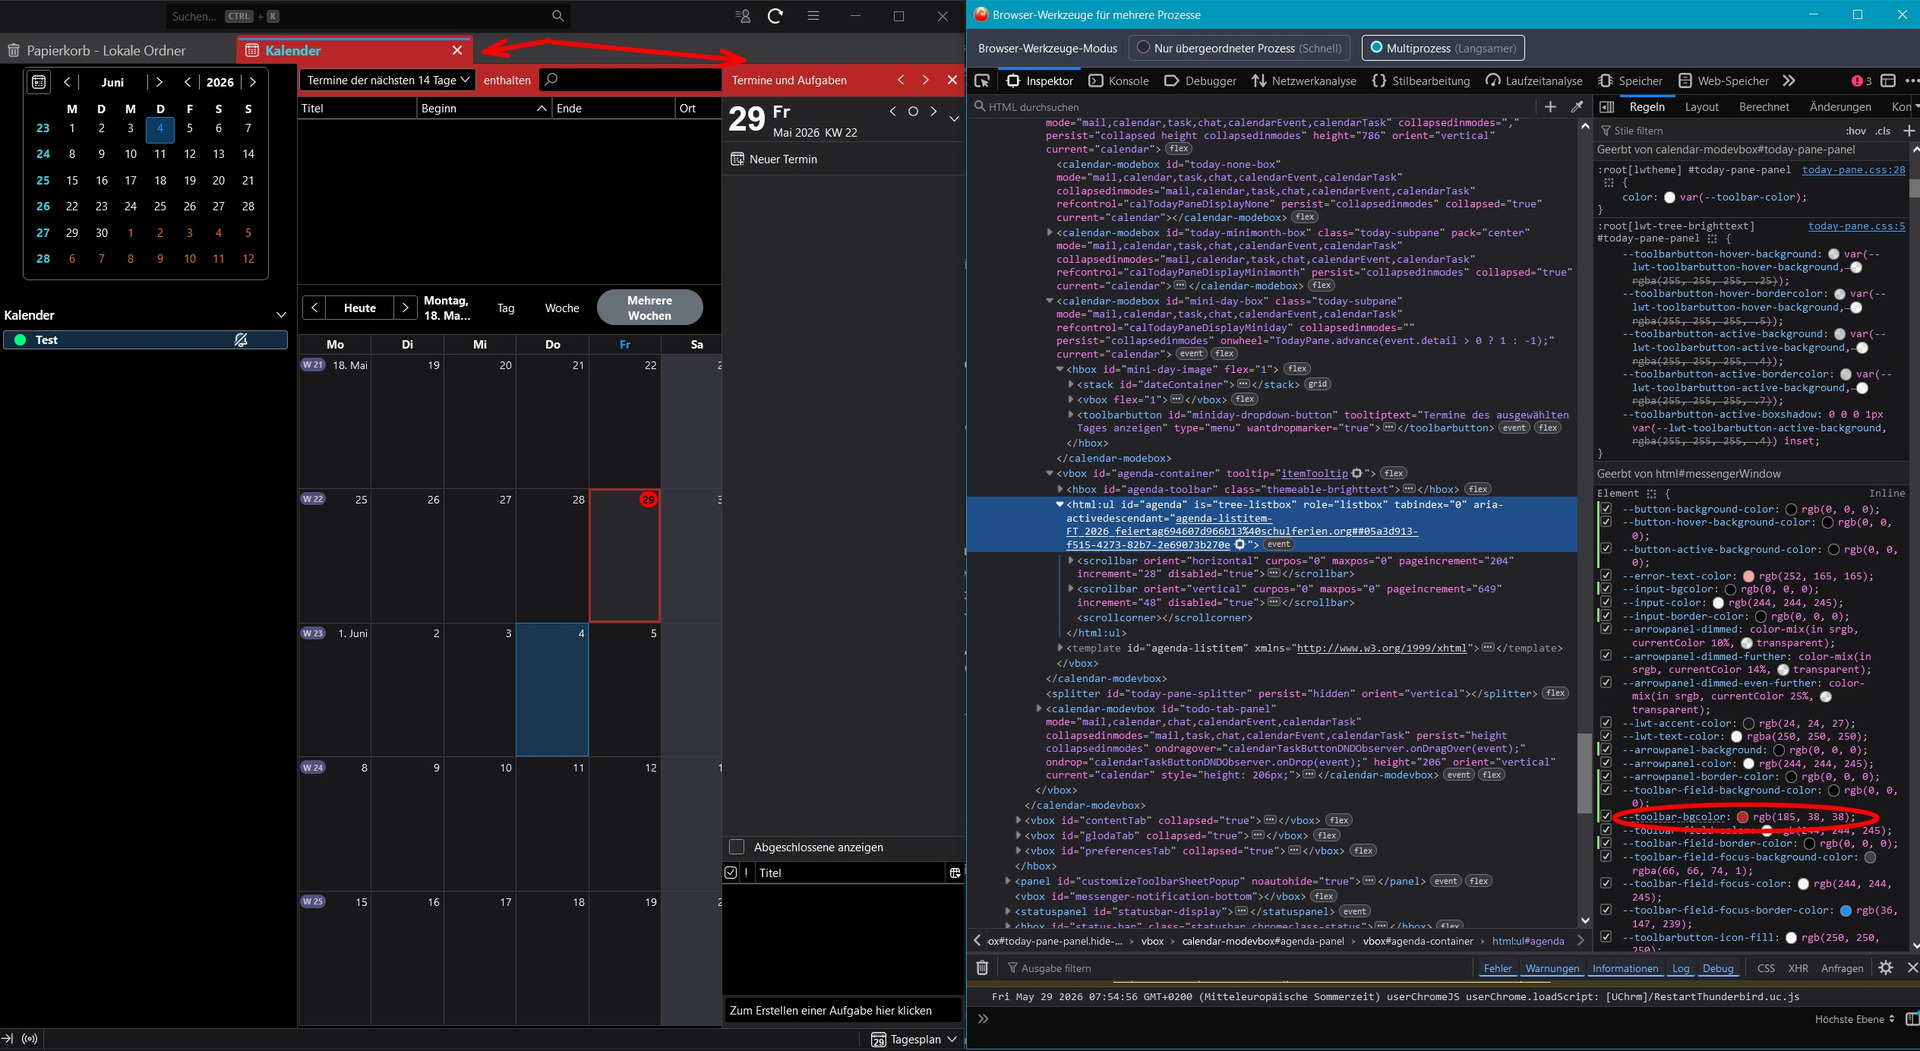1920x1051 pixels.
Task: Clear the console output with trash icon
Action: [982, 968]
